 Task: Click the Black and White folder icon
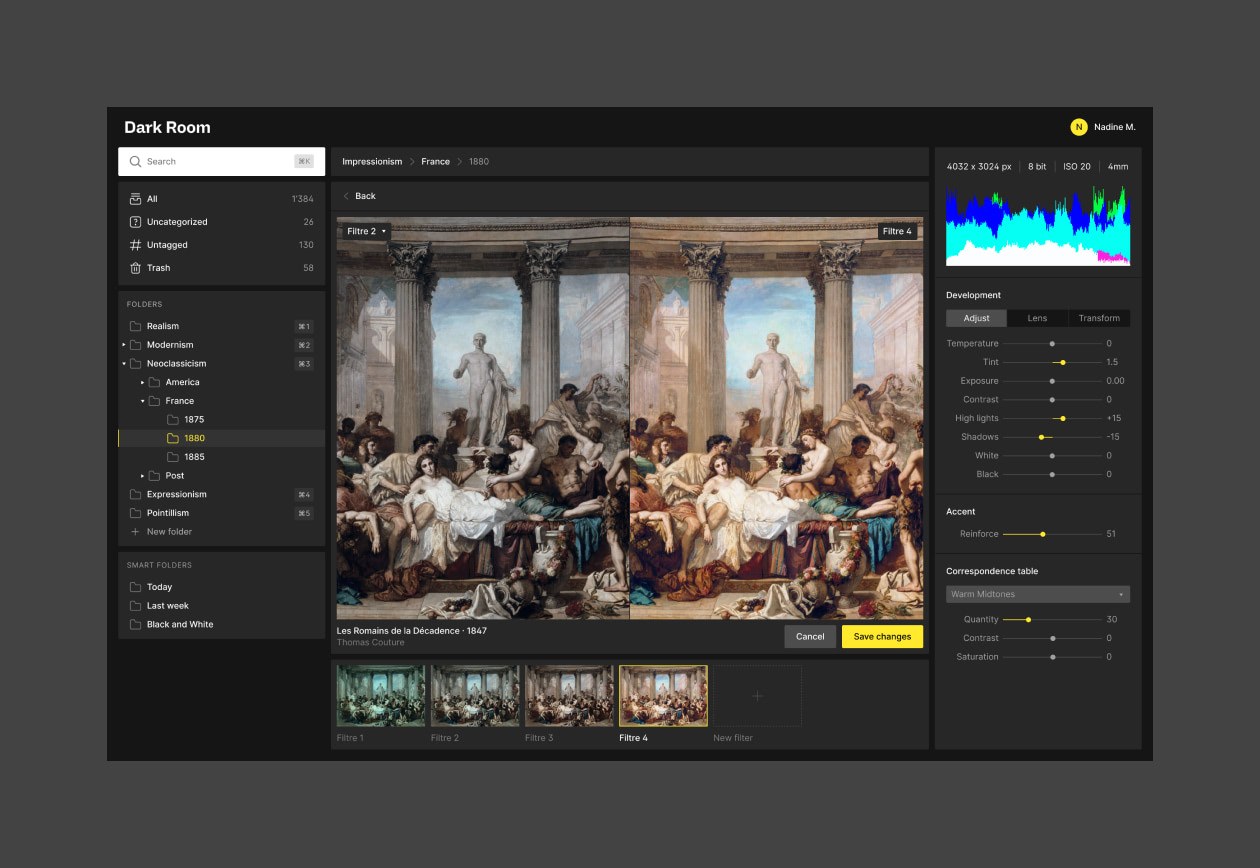click(x=135, y=624)
